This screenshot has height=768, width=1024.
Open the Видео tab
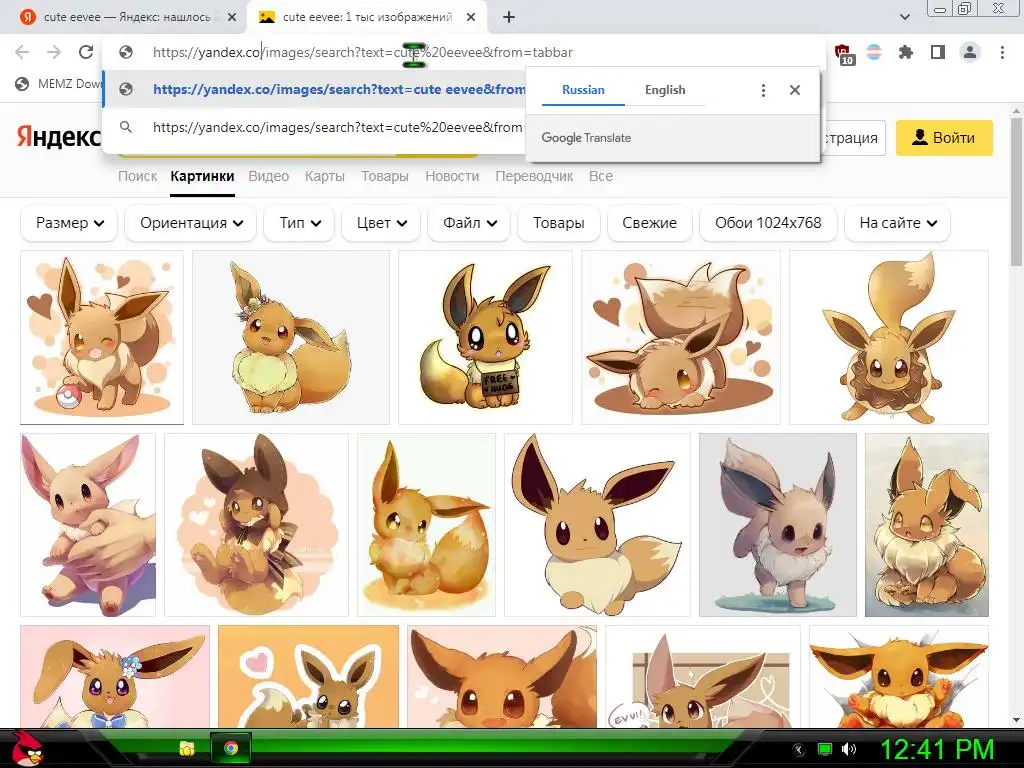coord(268,176)
